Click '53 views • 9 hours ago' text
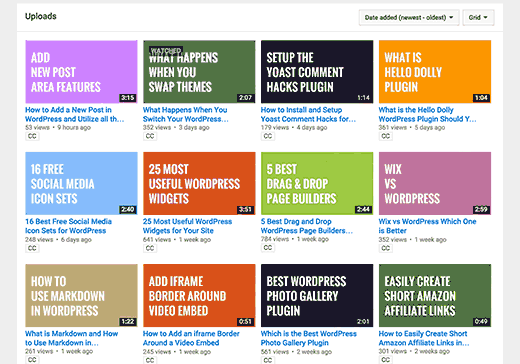The image size is (520, 364). tap(58, 127)
